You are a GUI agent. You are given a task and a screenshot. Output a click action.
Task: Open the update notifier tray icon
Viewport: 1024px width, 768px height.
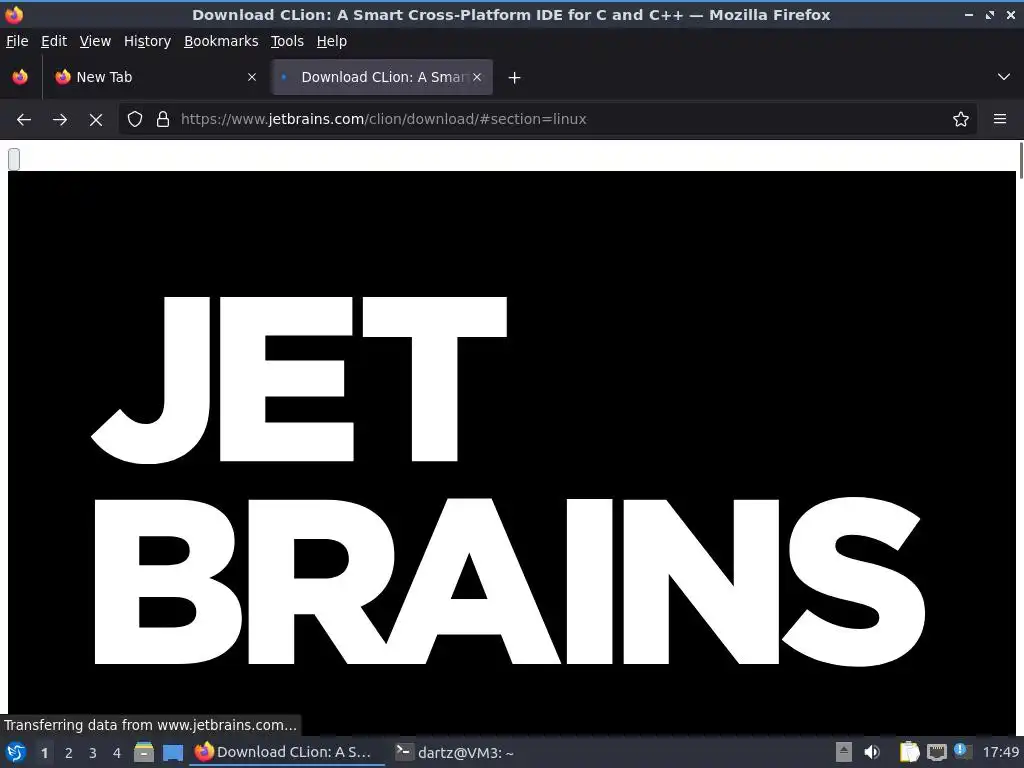[961, 751]
